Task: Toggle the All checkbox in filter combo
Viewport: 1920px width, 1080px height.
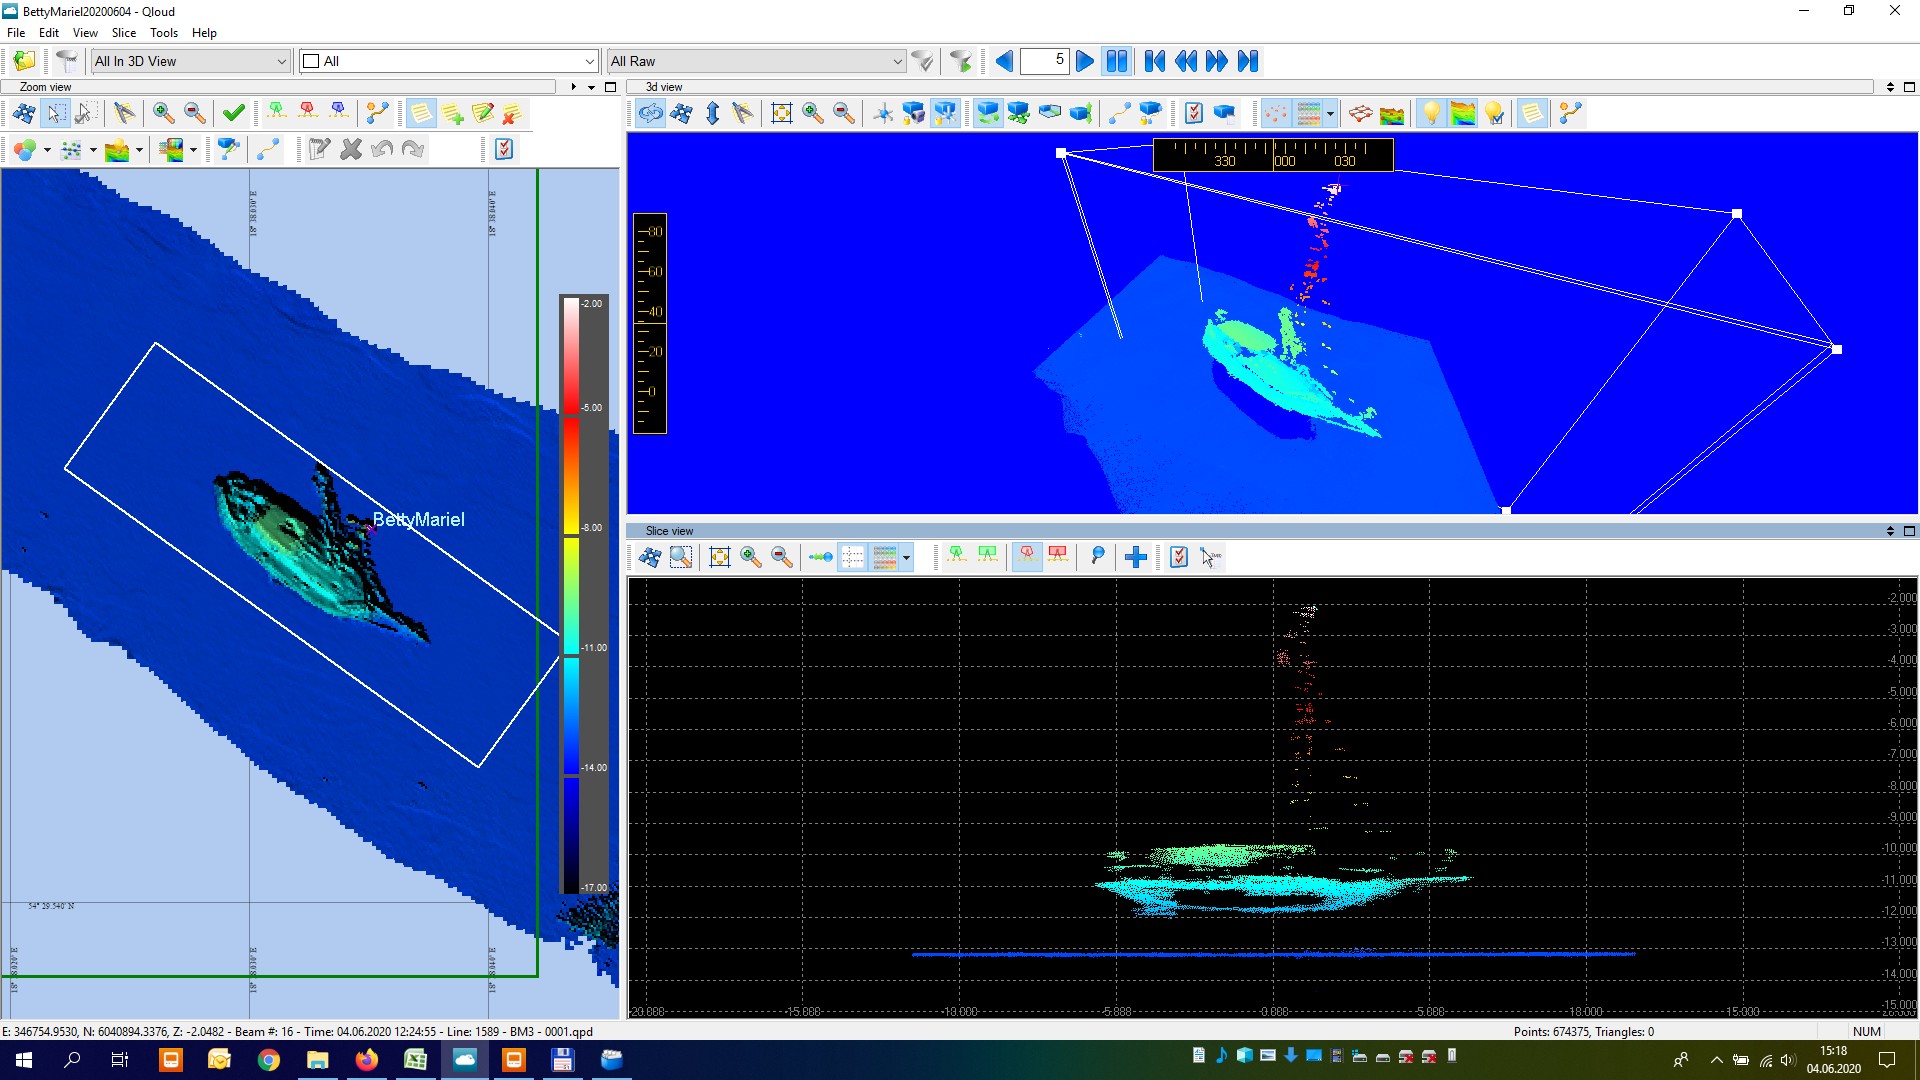Action: [x=311, y=61]
